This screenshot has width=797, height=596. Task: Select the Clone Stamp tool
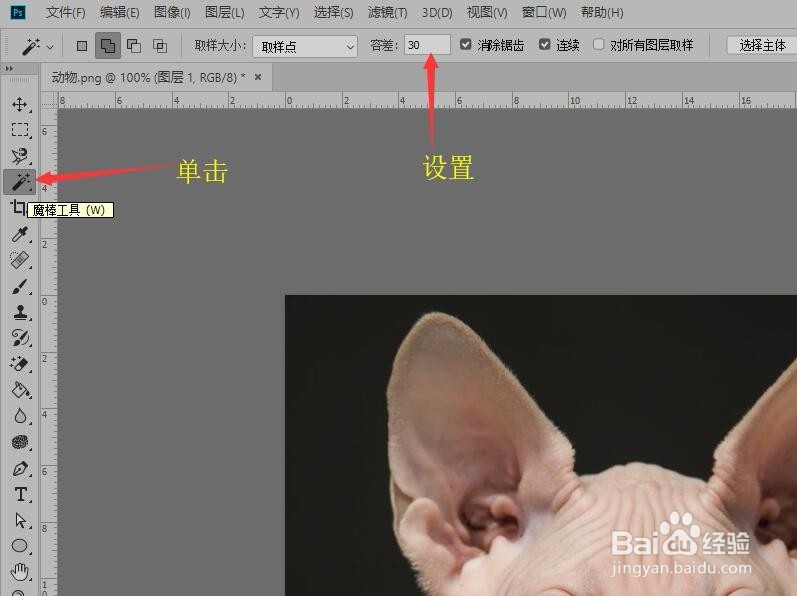click(20, 312)
